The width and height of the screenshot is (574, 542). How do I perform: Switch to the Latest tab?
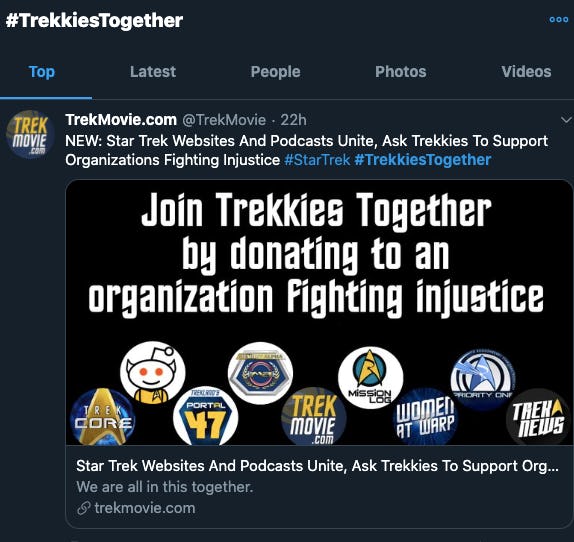click(153, 72)
